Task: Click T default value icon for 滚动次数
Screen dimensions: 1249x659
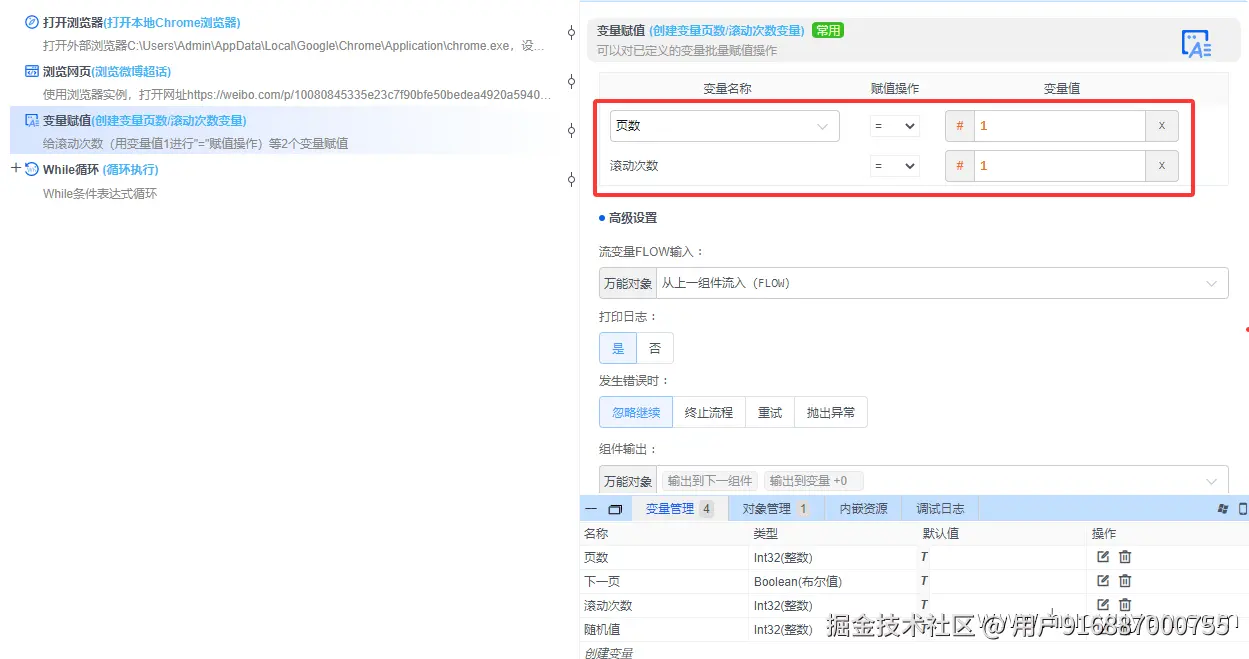Action: 924,605
